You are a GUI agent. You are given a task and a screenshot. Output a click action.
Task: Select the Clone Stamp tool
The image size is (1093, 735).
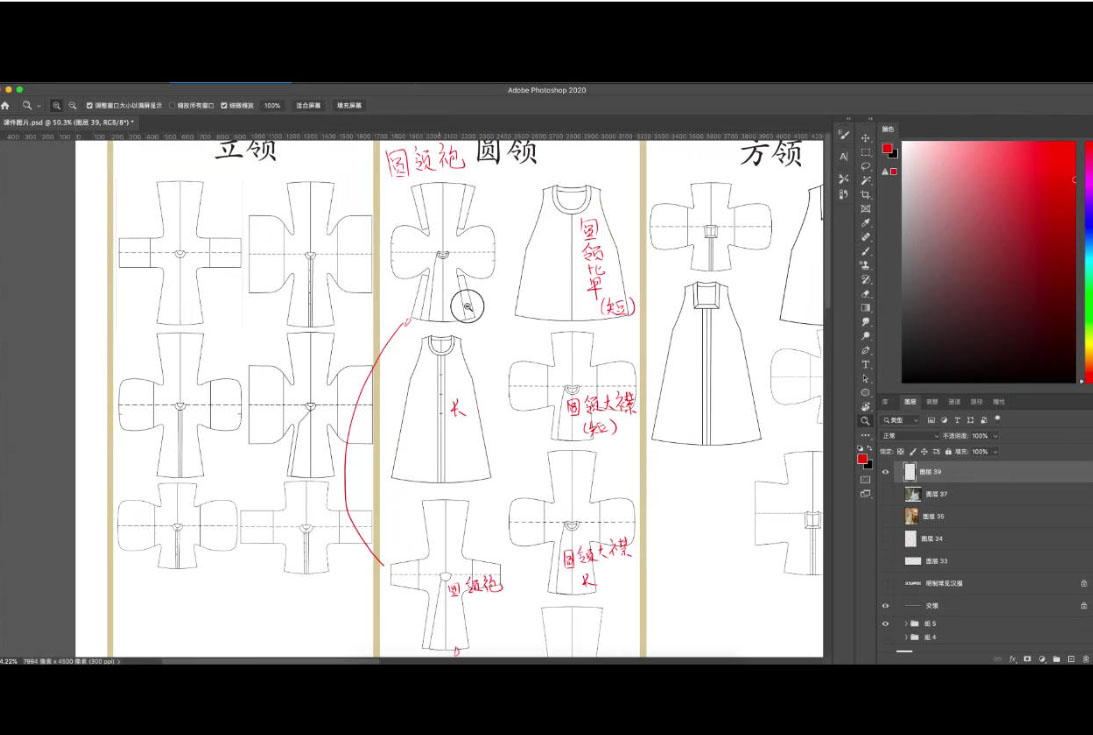(865, 265)
